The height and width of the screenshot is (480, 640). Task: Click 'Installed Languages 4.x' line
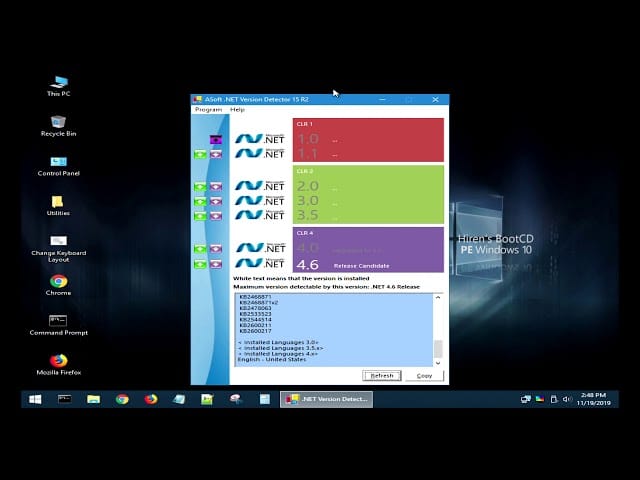[x=278, y=354]
